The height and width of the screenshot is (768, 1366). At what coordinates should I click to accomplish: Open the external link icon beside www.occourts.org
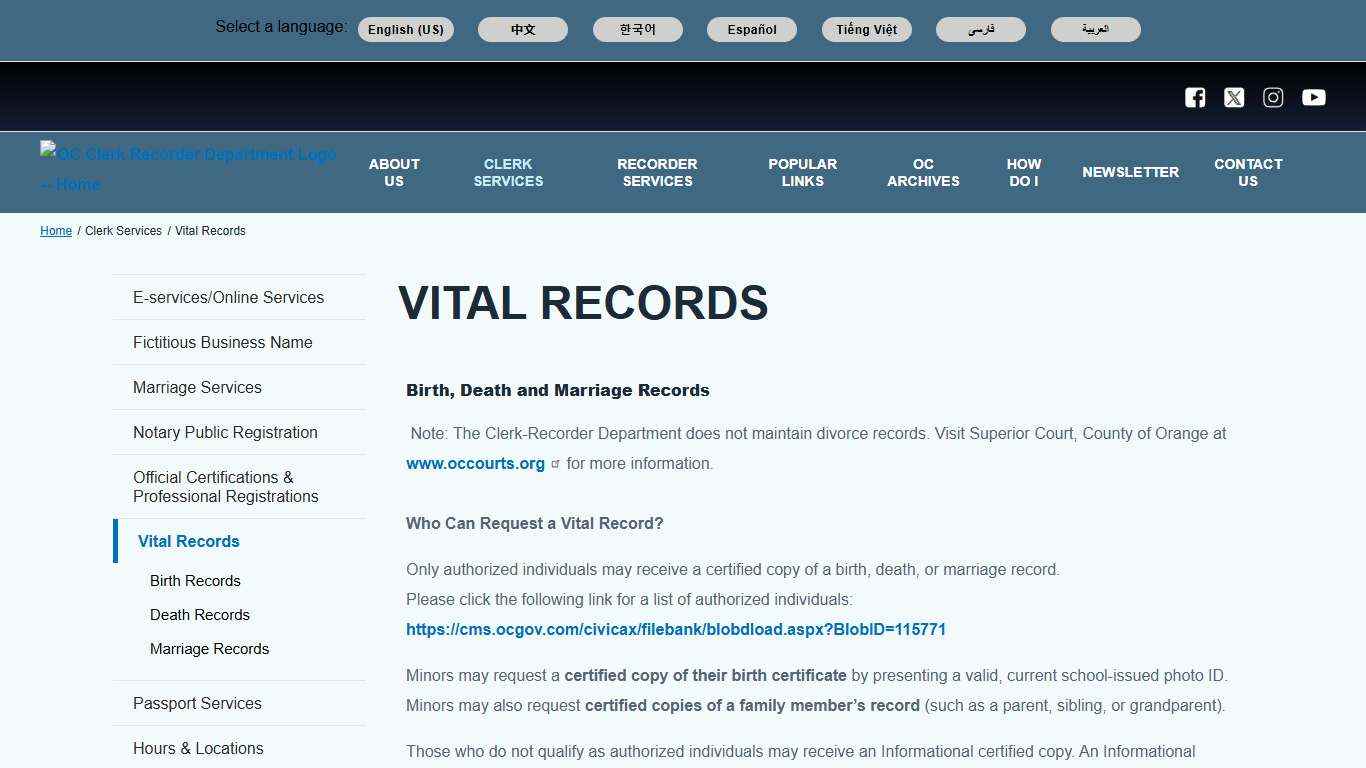(x=555, y=464)
